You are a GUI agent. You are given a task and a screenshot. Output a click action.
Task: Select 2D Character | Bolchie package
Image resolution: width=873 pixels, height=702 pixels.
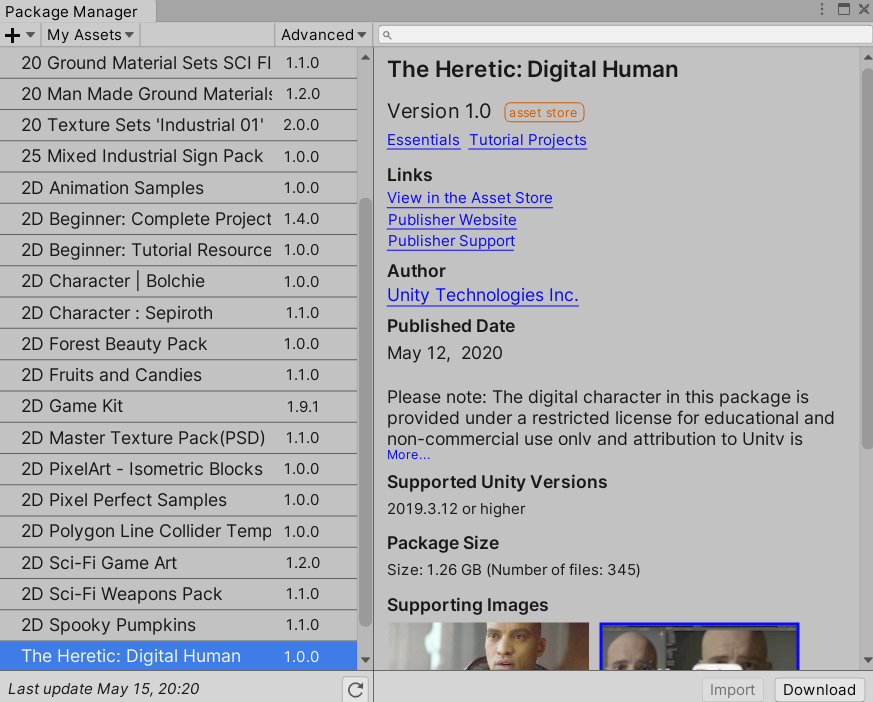pyautogui.click(x=178, y=282)
